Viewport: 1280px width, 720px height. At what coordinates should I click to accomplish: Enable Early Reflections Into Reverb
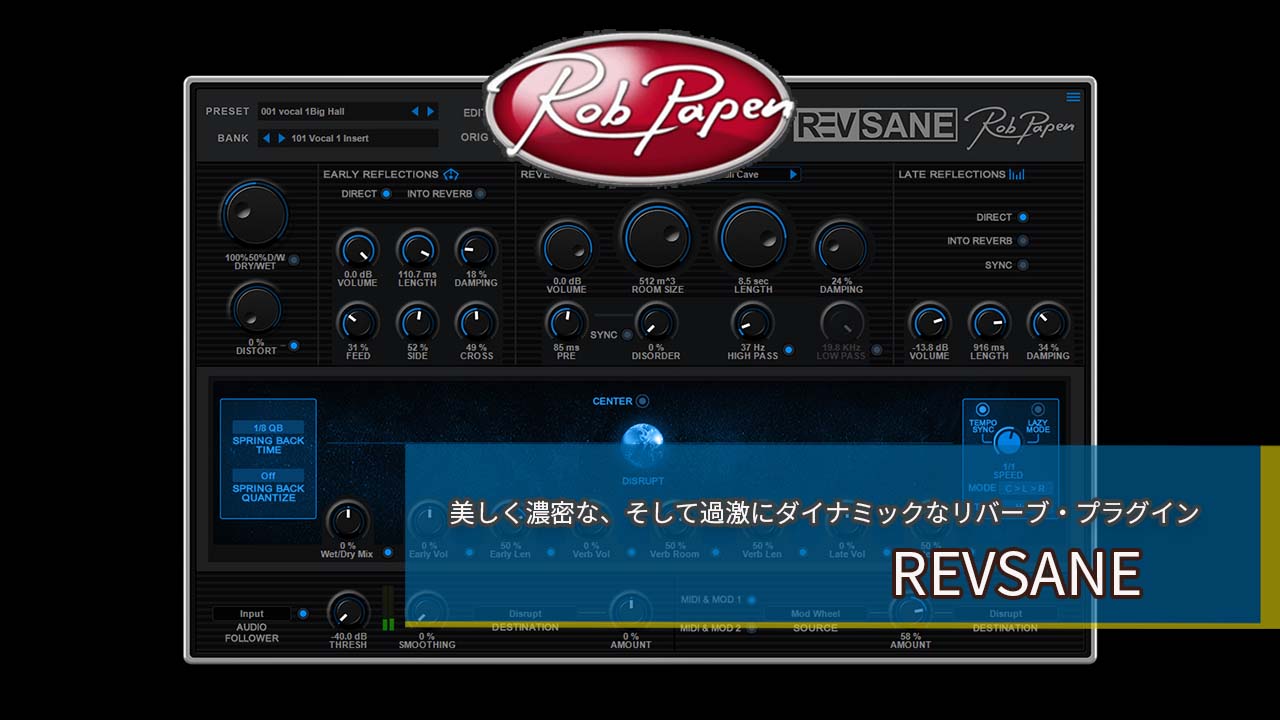click(481, 194)
